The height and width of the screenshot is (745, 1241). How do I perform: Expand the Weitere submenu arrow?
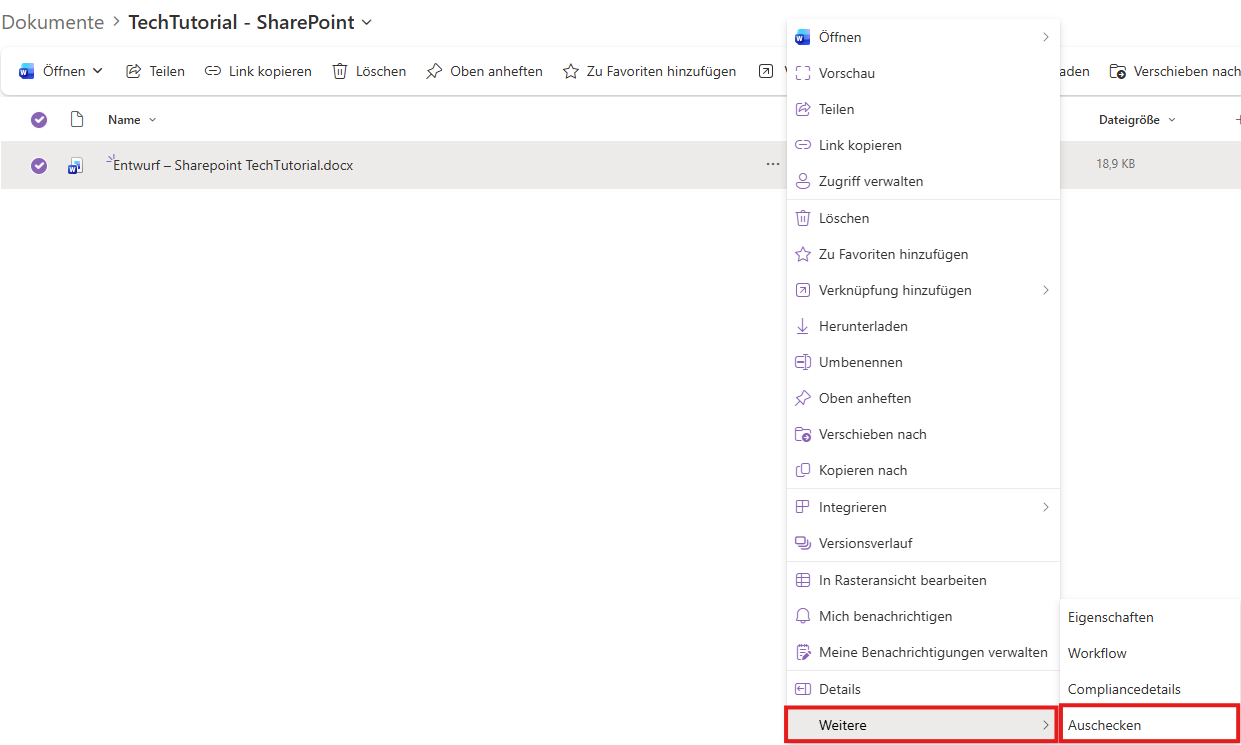1046,725
